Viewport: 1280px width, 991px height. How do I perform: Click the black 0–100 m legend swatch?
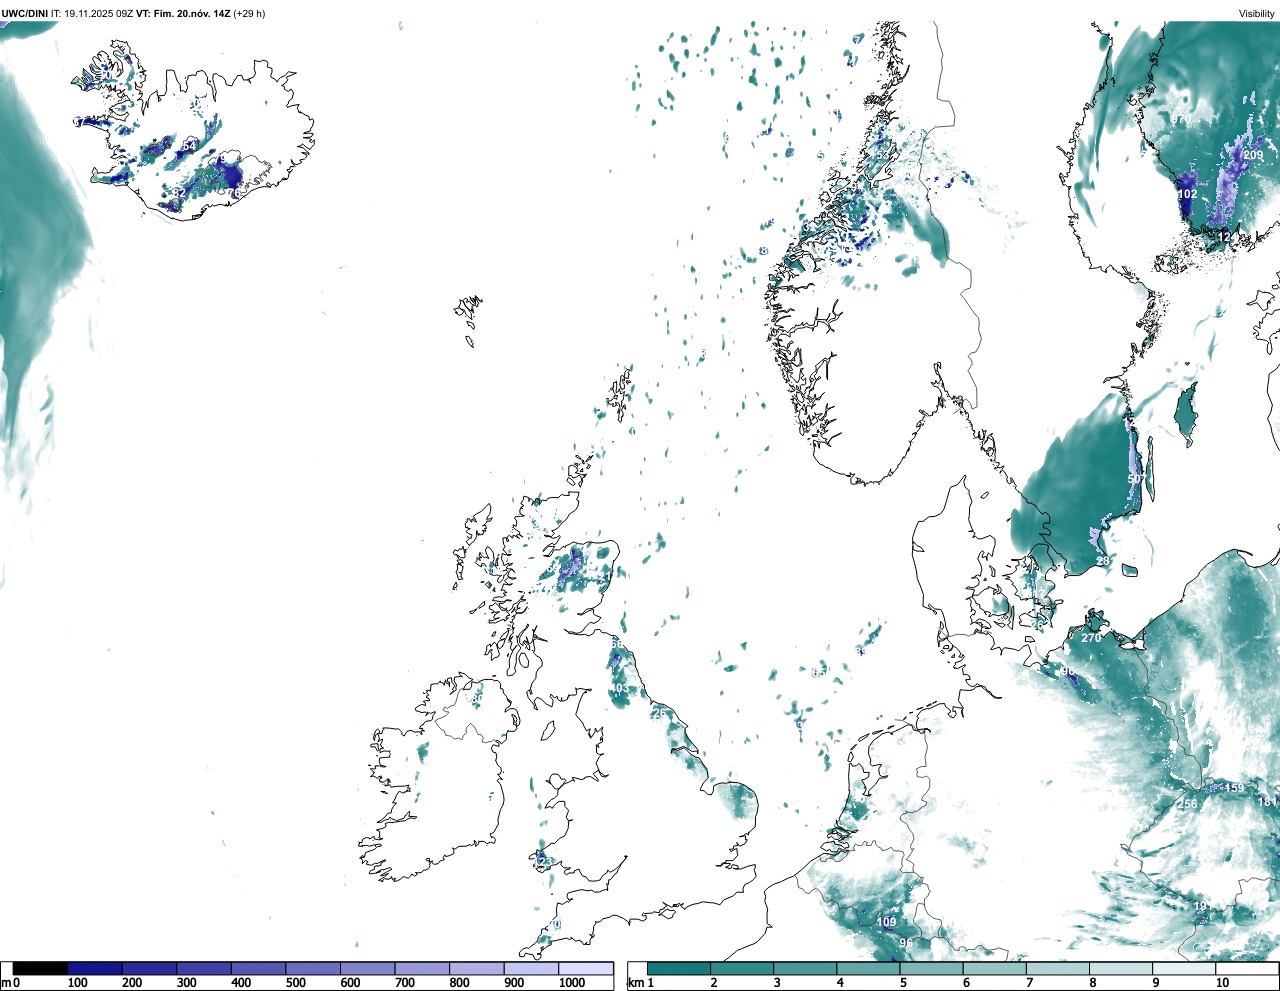(x=40, y=968)
